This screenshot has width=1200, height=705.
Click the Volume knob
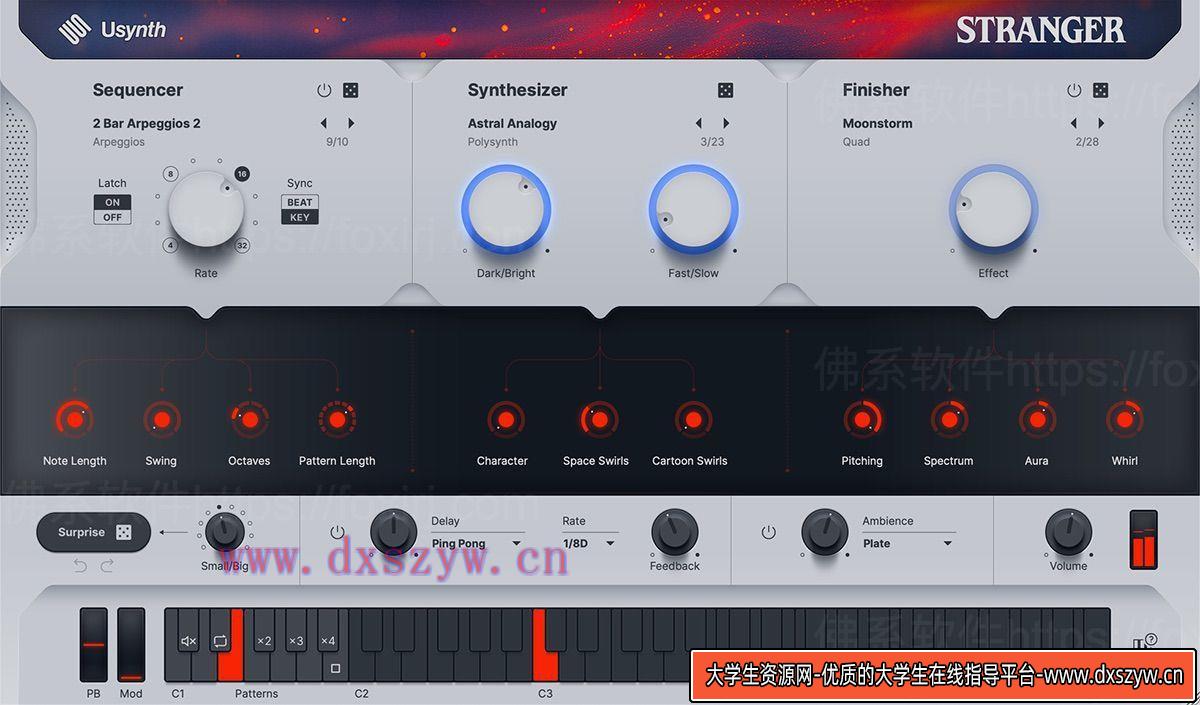1068,533
